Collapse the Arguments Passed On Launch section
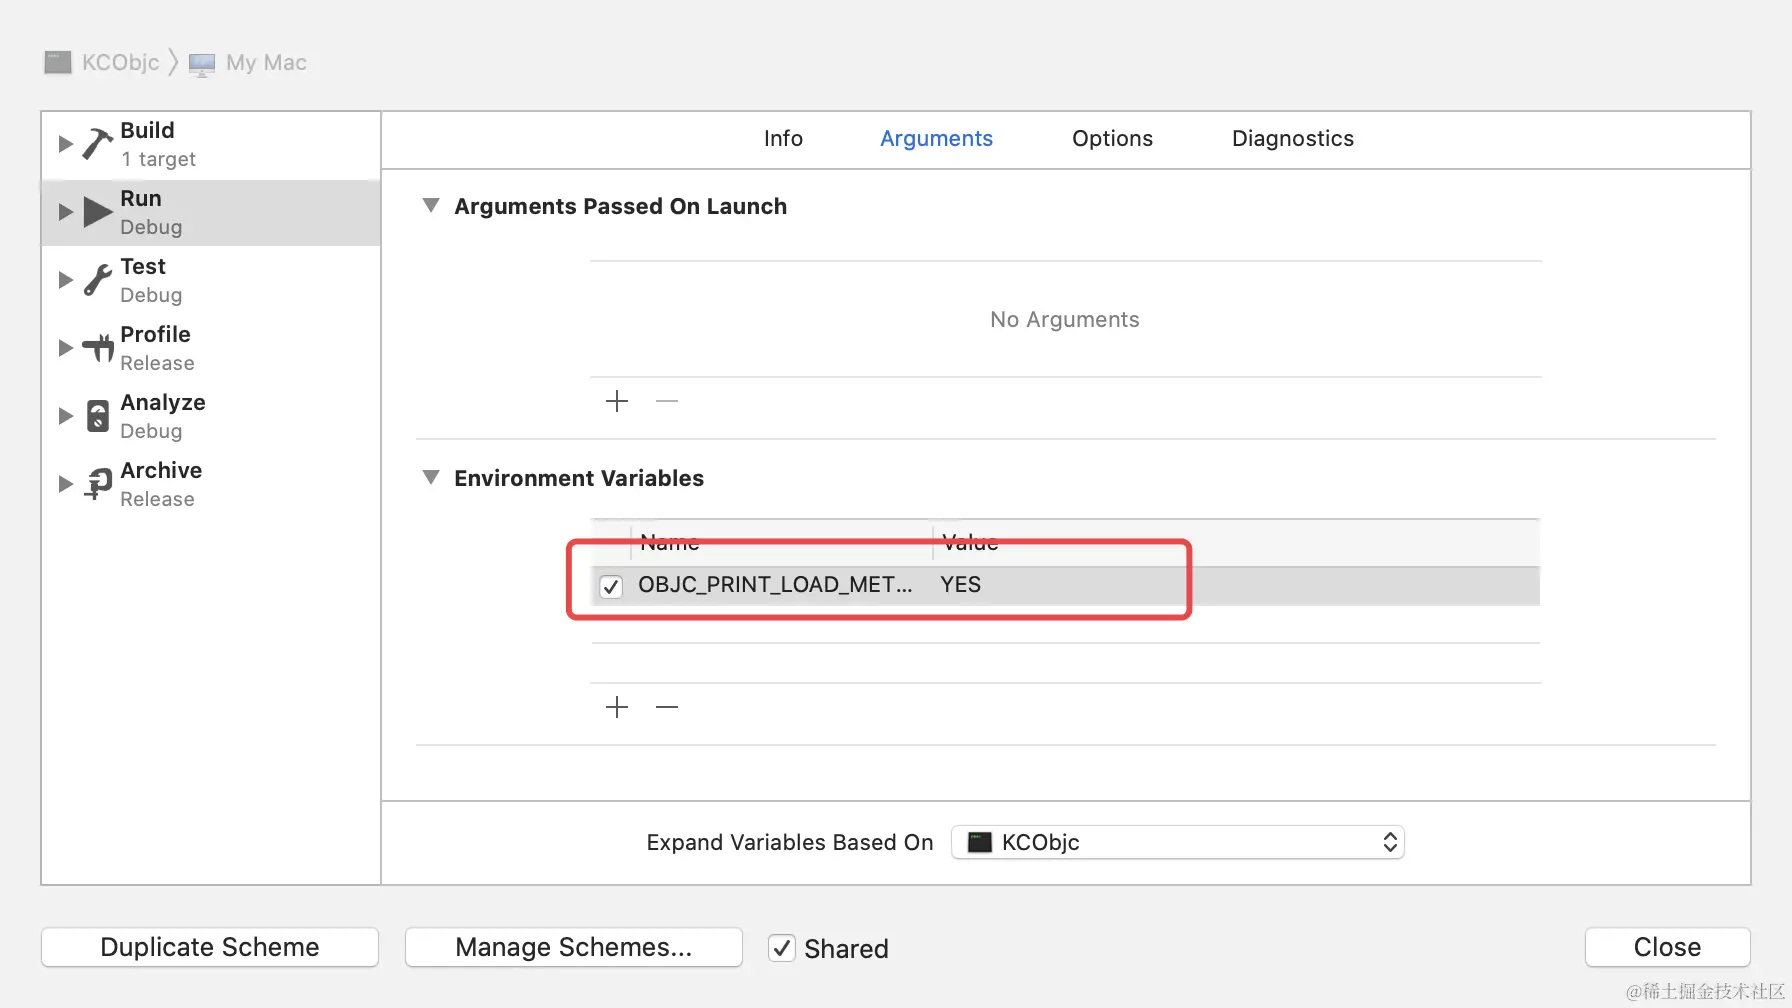Viewport: 1792px width, 1008px height. pos(431,206)
